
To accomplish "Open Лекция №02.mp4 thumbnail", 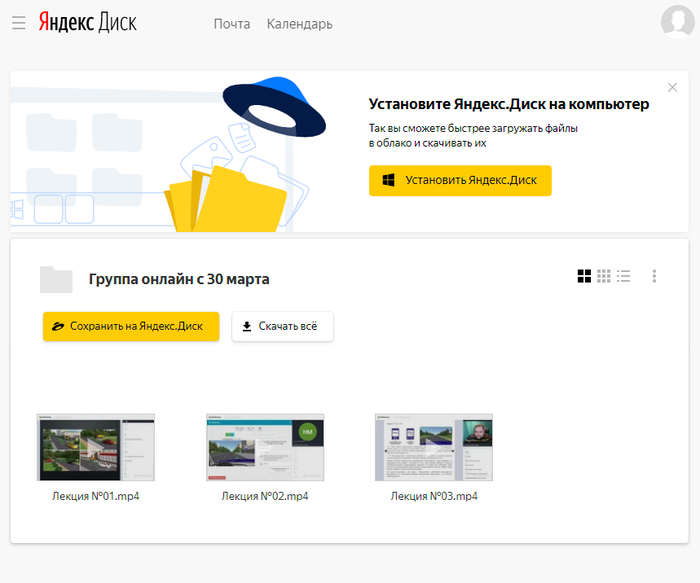I will pyautogui.click(x=264, y=448).
